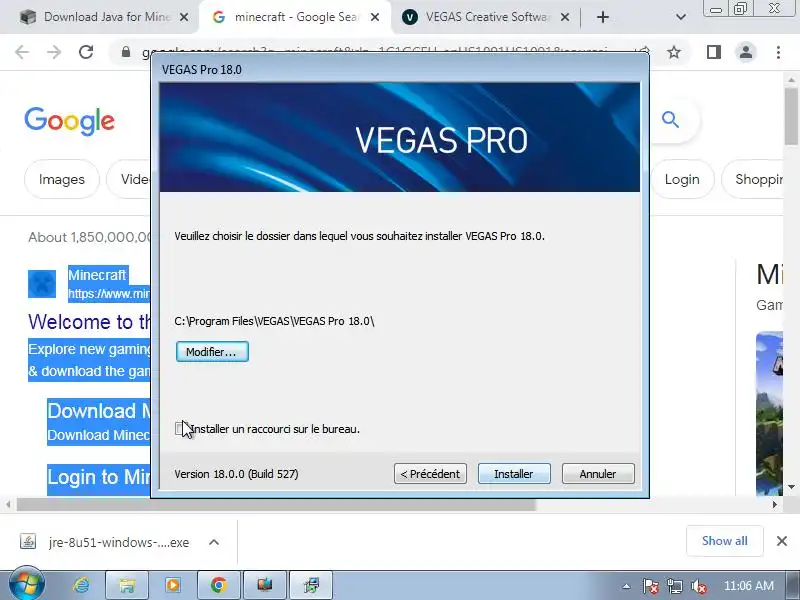This screenshot has height=600, width=800.
Task: Reload the current page
Action: click(x=86, y=52)
